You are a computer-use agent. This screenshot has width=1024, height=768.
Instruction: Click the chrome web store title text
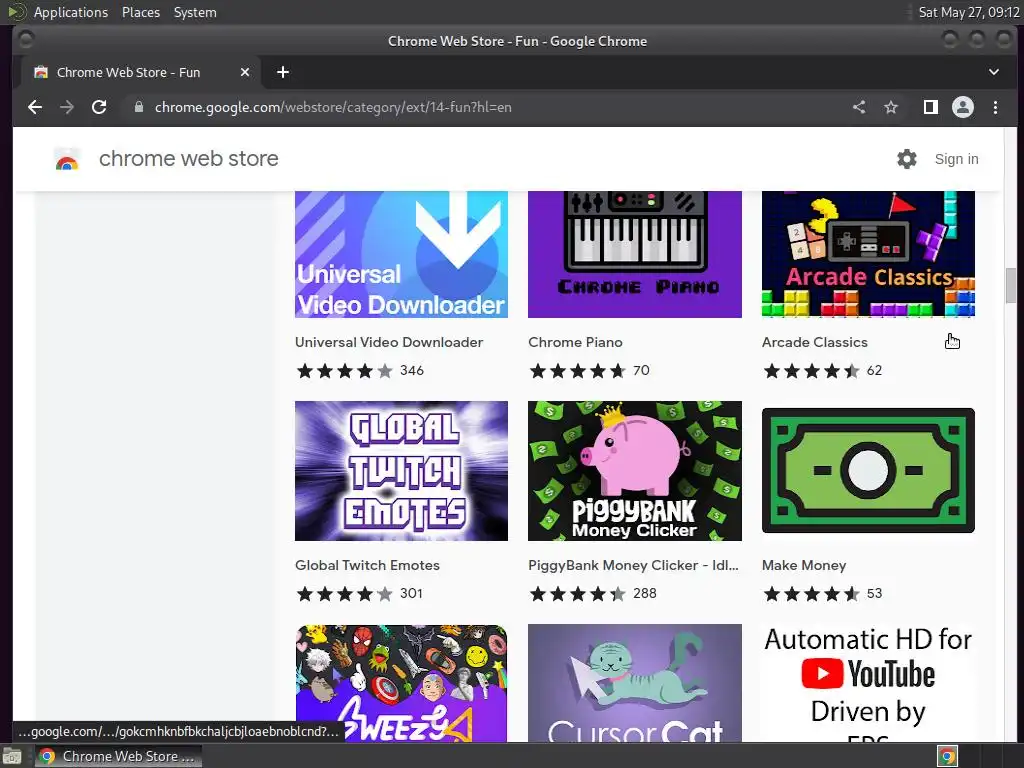coord(189,159)
